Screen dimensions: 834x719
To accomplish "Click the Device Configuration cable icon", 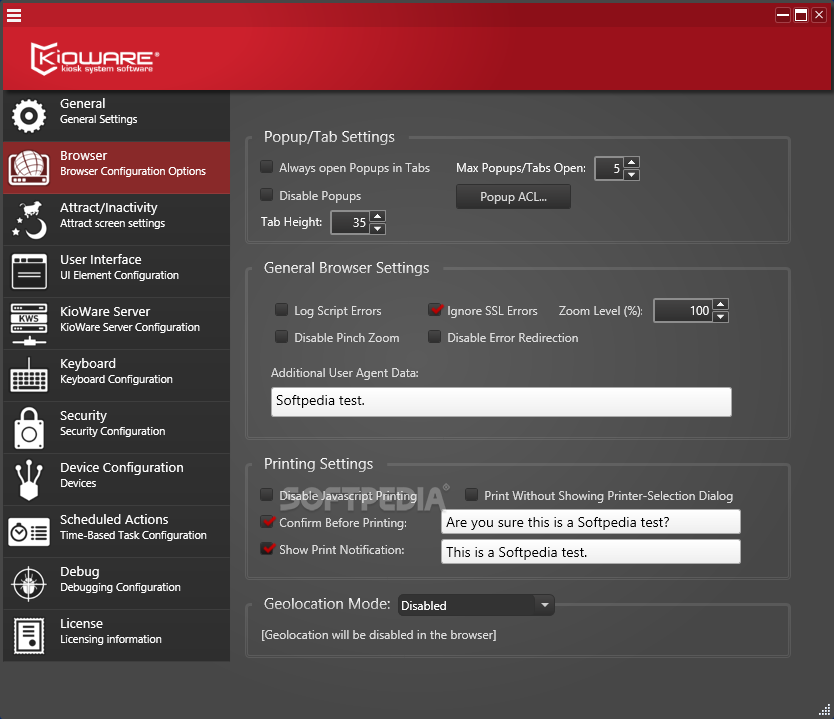I will [x=29, y=480].
